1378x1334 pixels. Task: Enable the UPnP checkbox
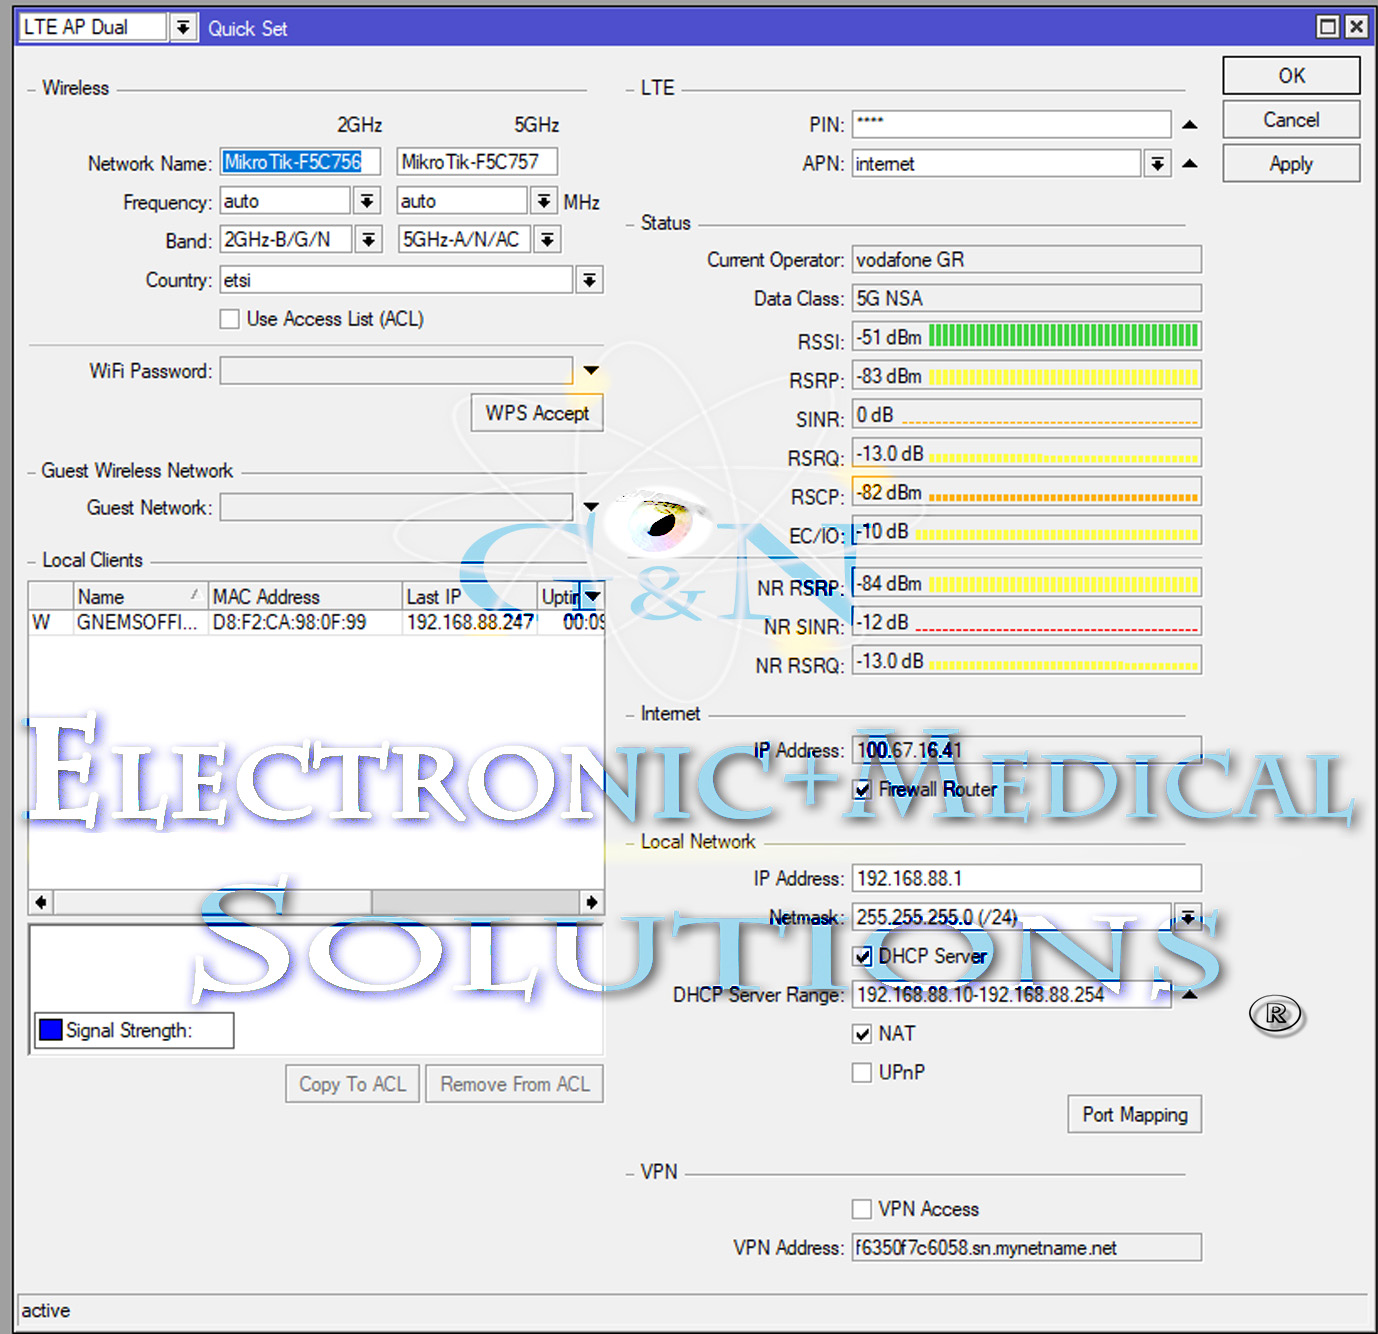point(862,1072)
